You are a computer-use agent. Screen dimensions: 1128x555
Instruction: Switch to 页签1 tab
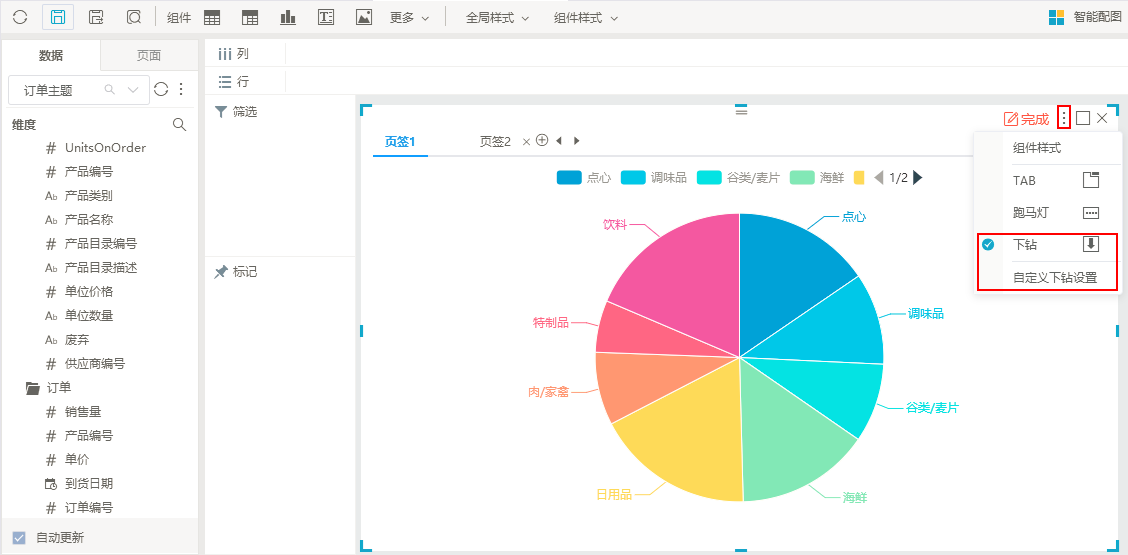click(400, 141)
